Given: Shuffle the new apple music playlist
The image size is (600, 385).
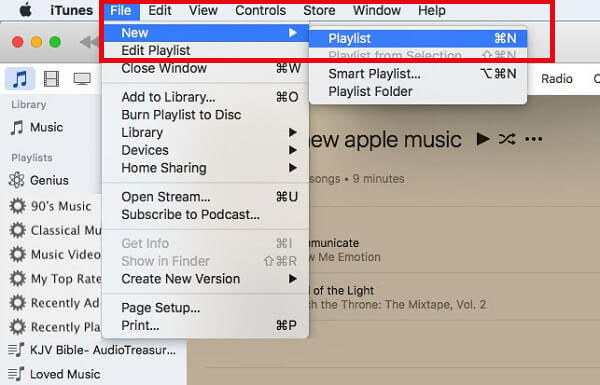Looking at the screenshot, I should click(507, 139).
